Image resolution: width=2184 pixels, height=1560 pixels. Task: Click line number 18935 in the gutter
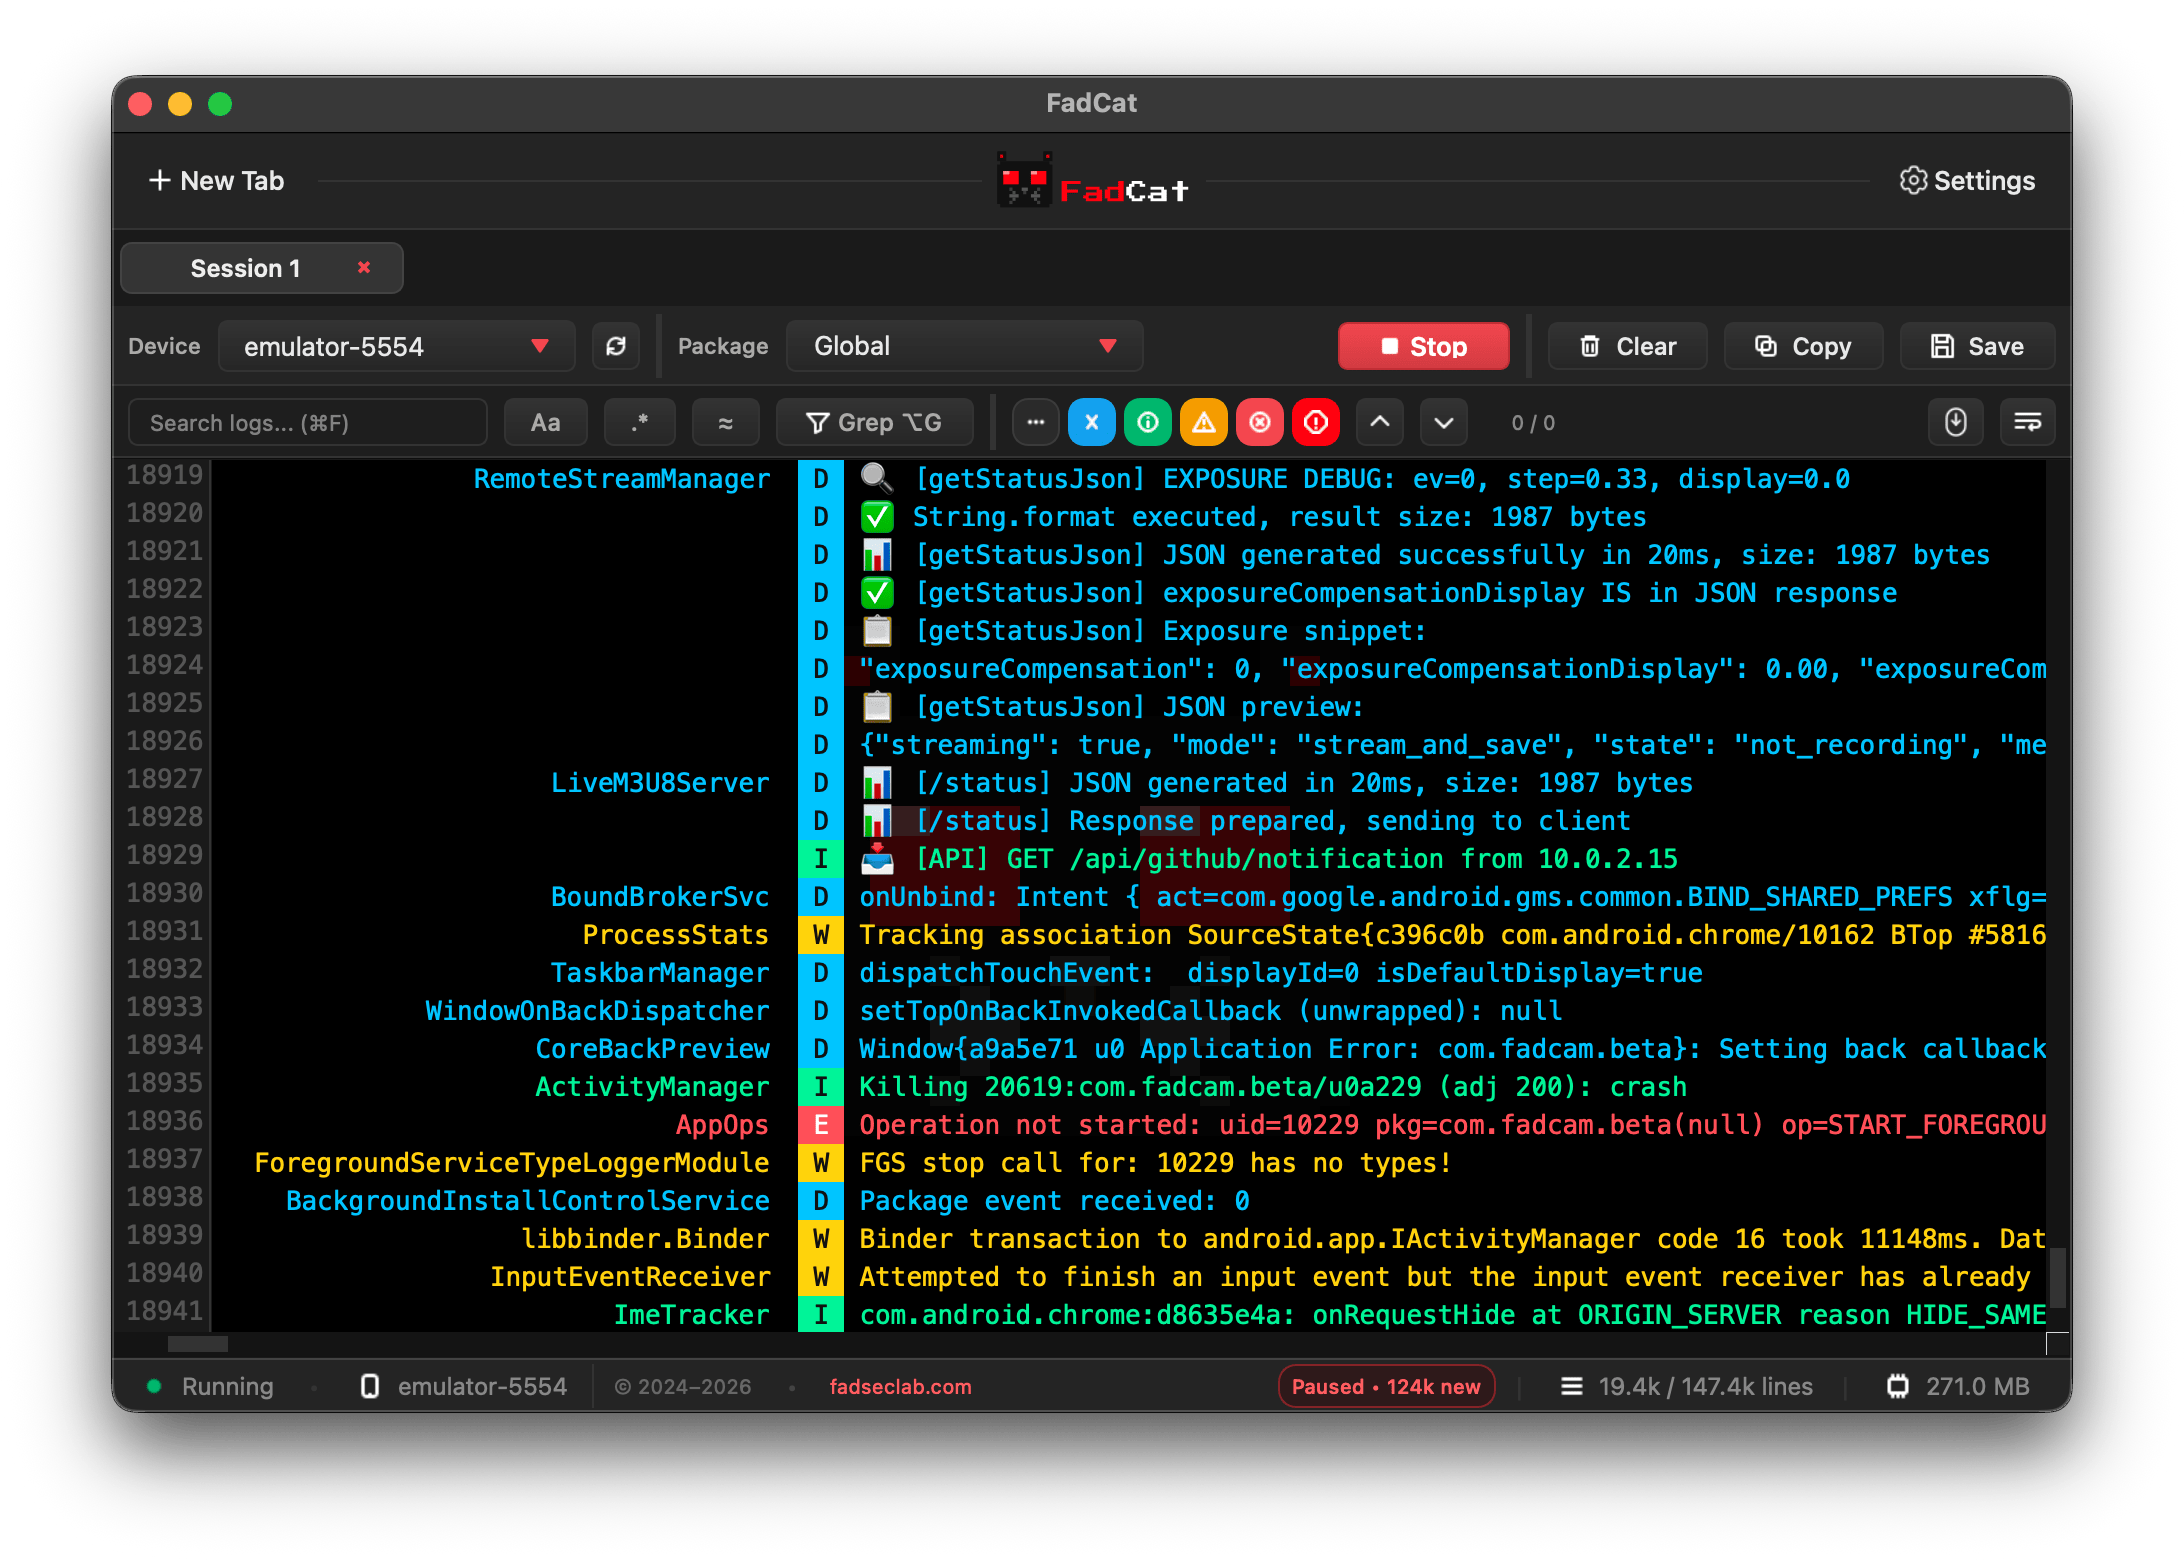164,1083
